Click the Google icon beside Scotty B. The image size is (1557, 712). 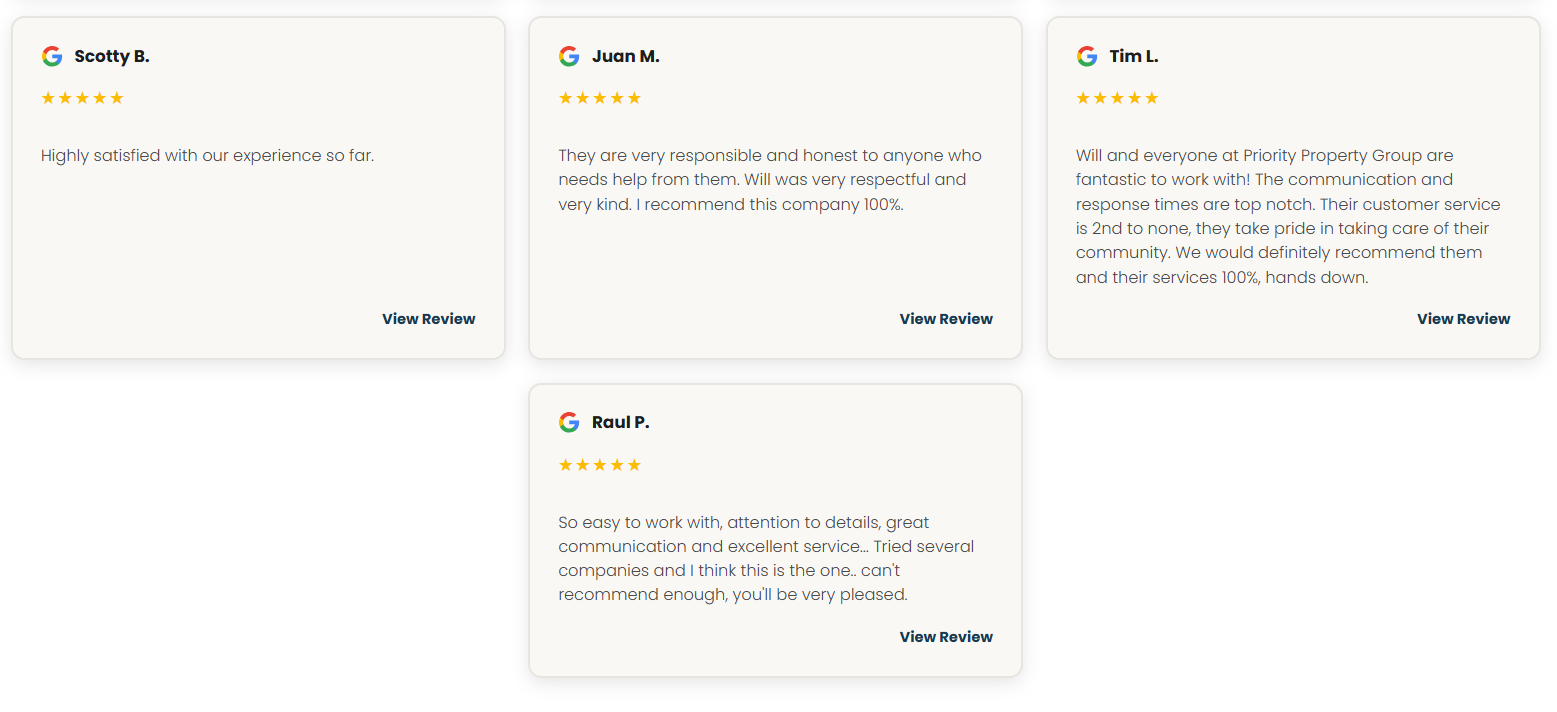[x=52, y=56]
